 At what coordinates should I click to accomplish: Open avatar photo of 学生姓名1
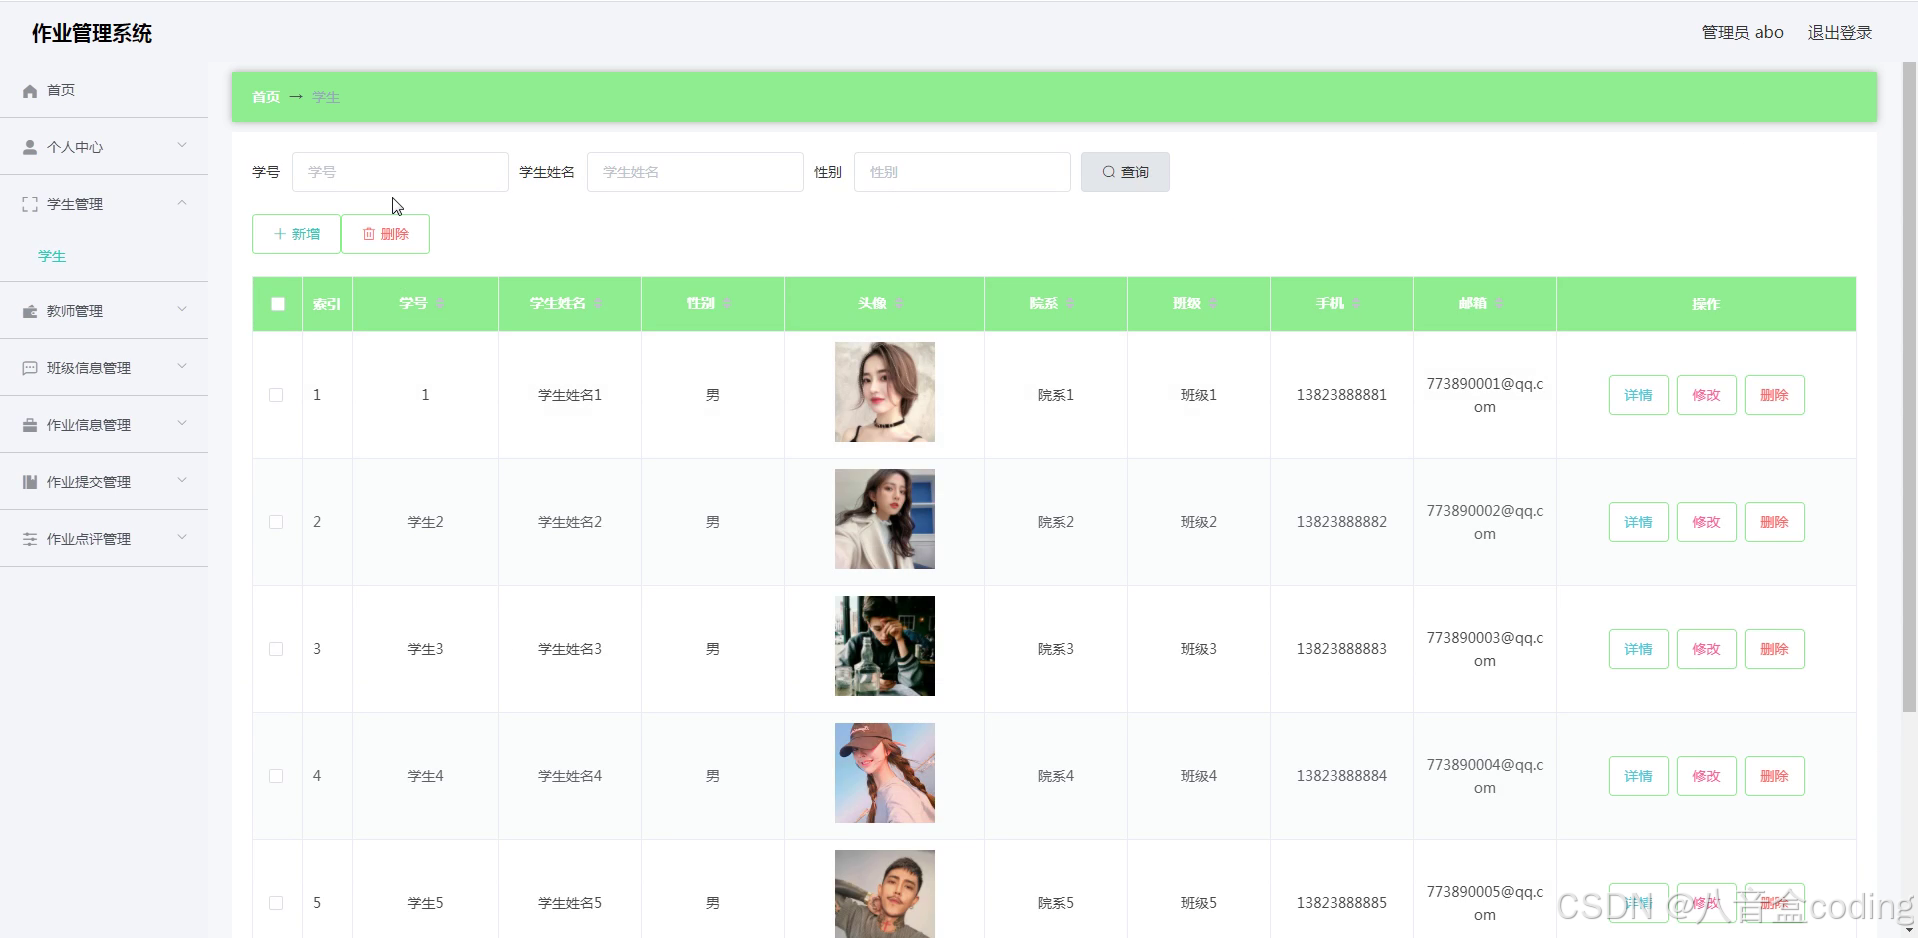pyautogui.click(x=885, y=392)
